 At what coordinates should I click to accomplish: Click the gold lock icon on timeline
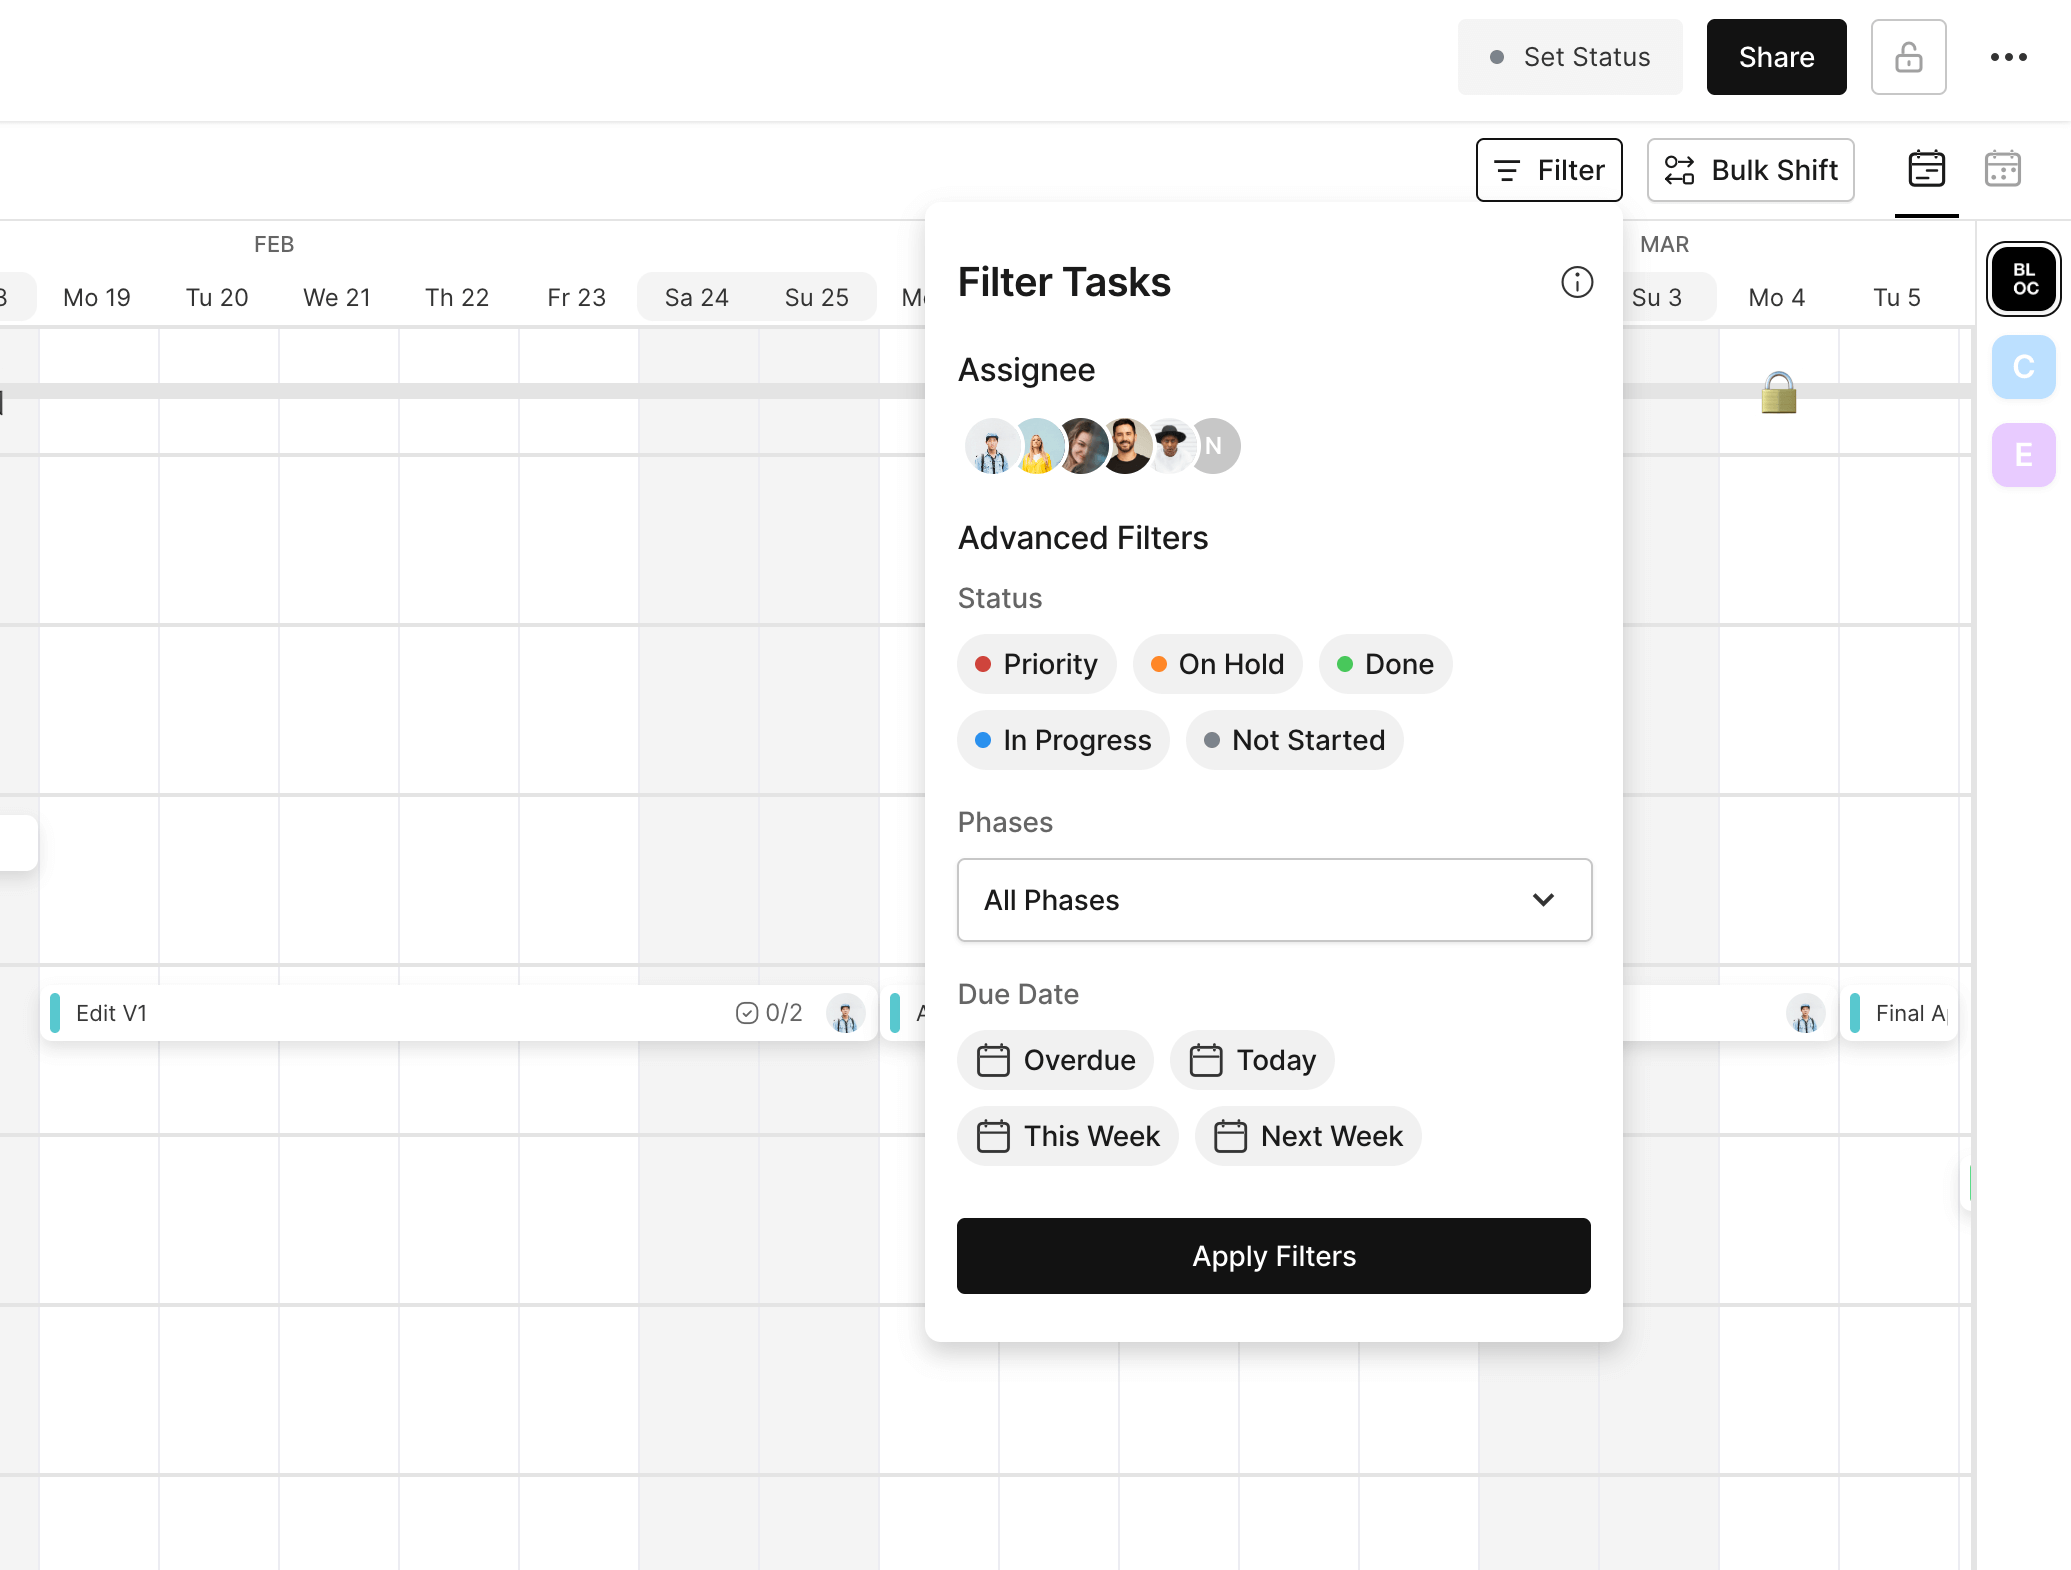click(1779, 393)
